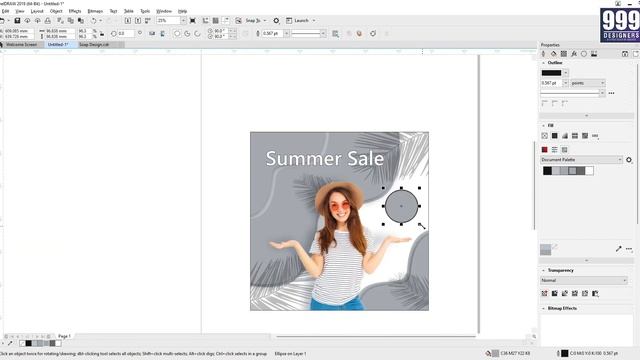Collapse the Bitmap Effects section
The height and width of the screenshot is (360, 640).
pos(543,308)
